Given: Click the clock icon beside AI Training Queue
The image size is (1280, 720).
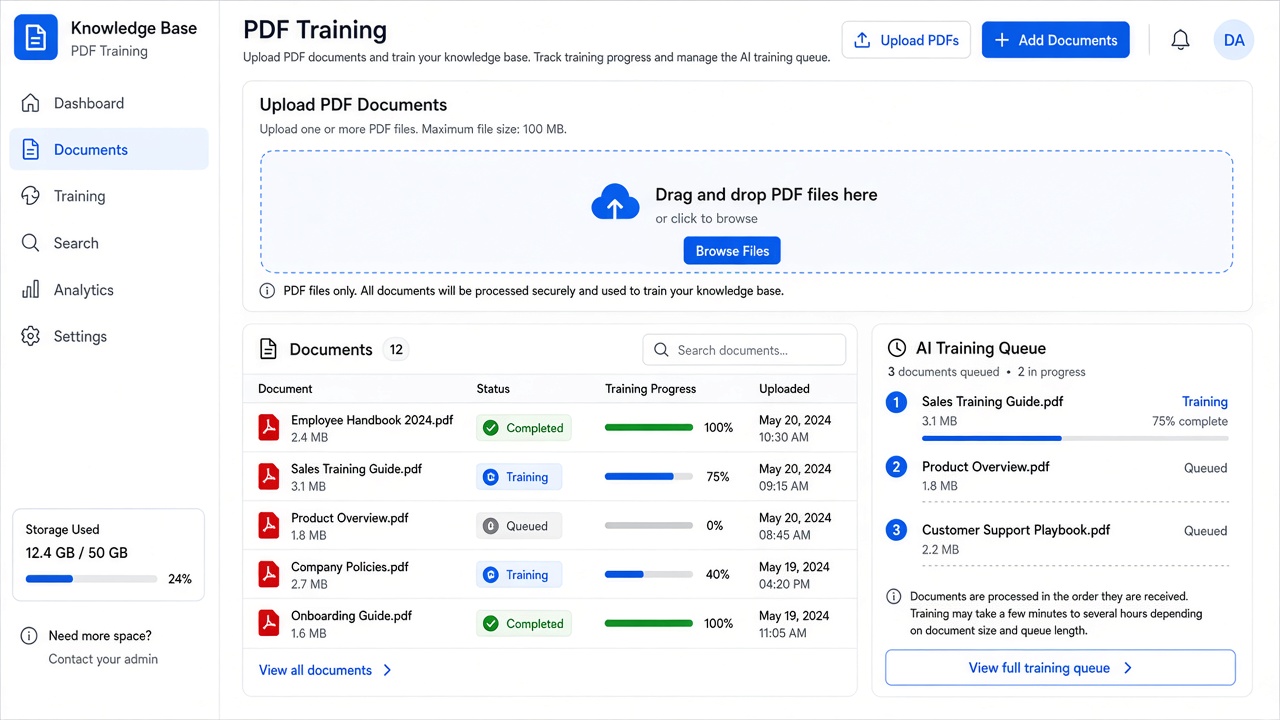Looking at the screenshot, I should point(897,348).
